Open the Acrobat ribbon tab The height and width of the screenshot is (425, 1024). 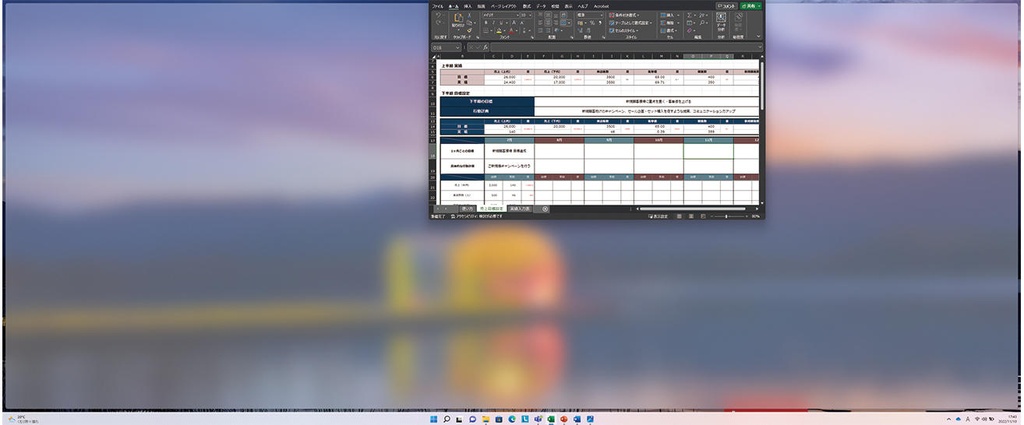(601, 7)
